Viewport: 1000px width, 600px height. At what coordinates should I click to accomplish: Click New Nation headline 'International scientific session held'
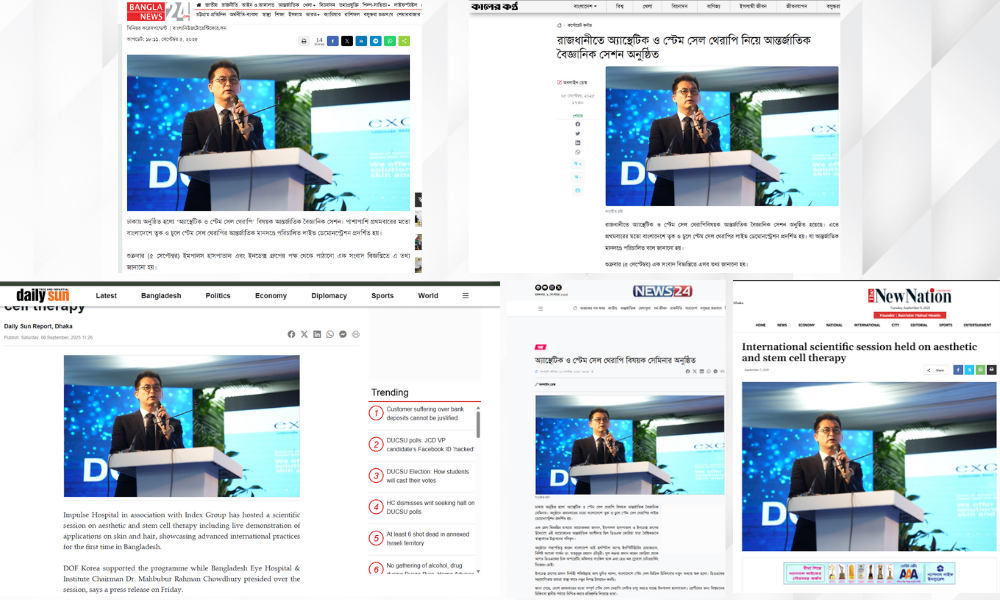click(x=859, y=352)
